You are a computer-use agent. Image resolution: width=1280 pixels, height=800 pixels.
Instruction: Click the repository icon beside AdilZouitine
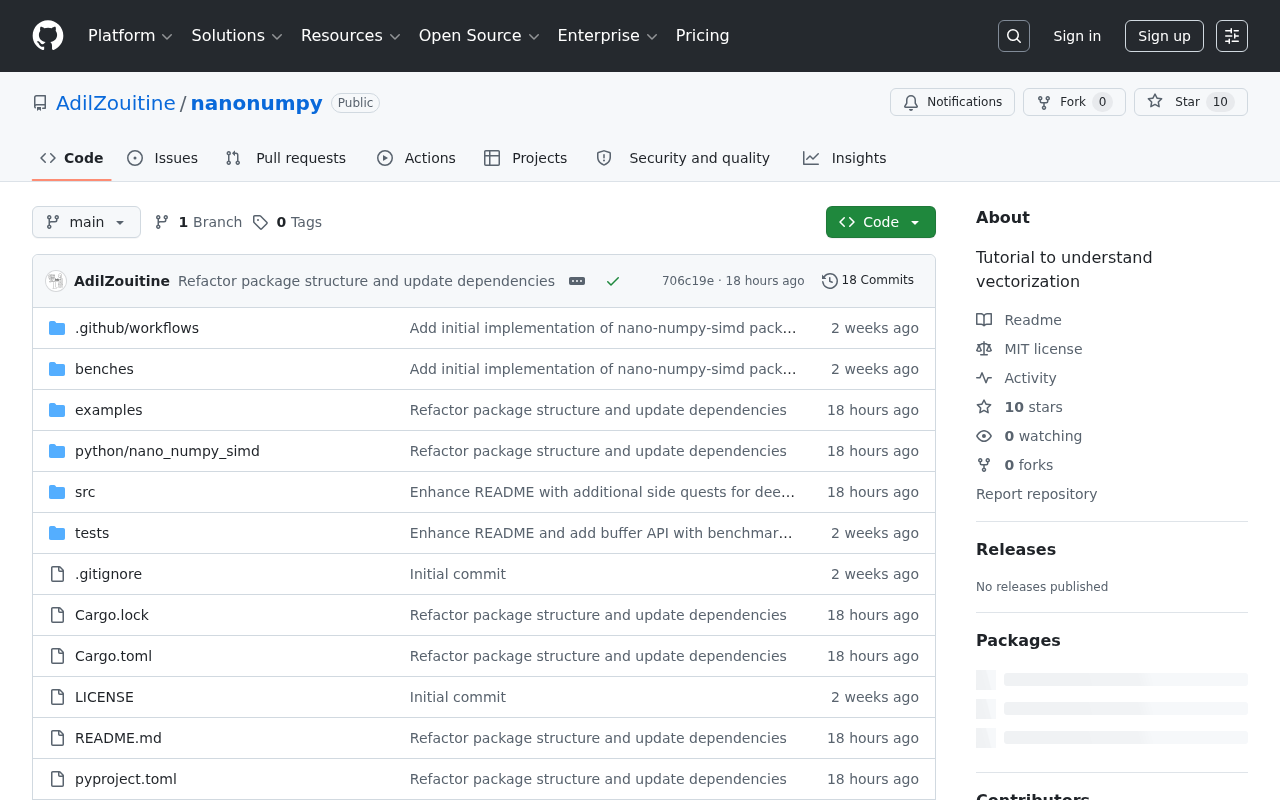point(40,103)
